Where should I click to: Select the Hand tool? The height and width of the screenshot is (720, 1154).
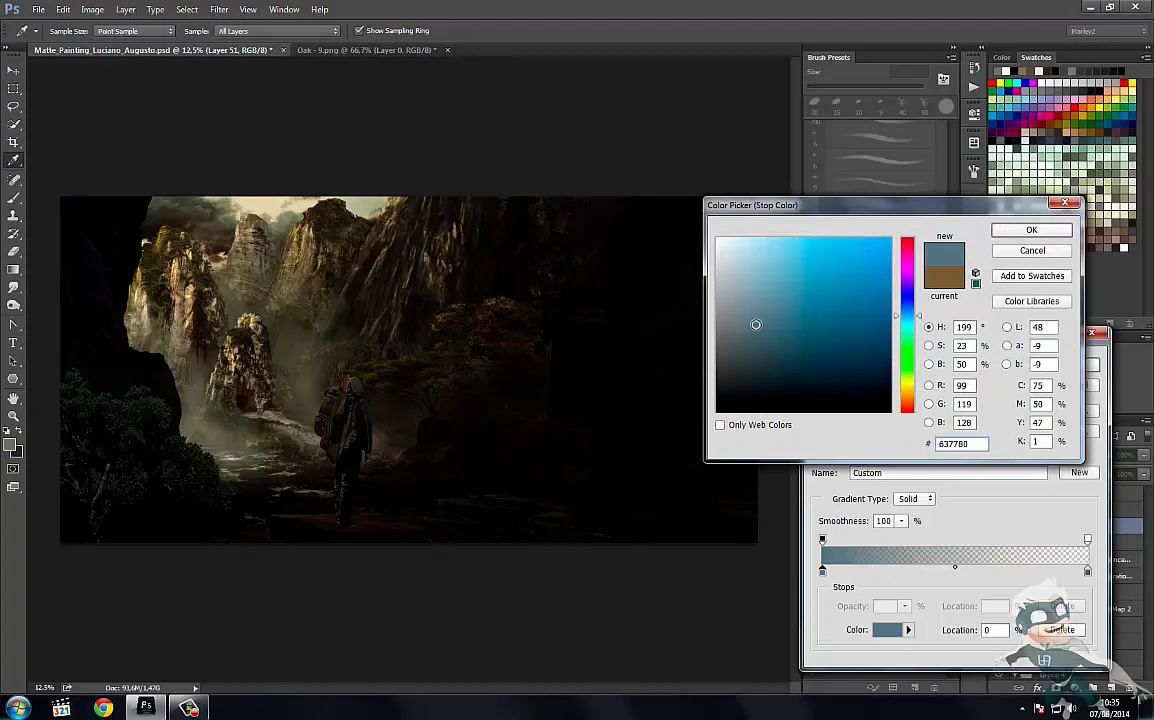pos(13,398)
